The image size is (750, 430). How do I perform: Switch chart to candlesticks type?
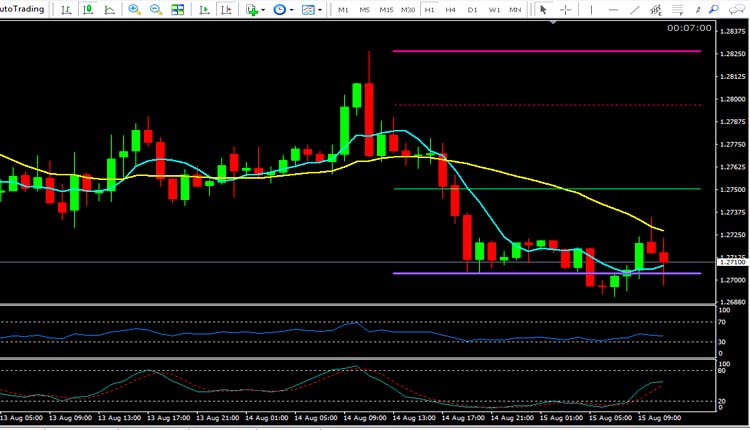point(88,9)
